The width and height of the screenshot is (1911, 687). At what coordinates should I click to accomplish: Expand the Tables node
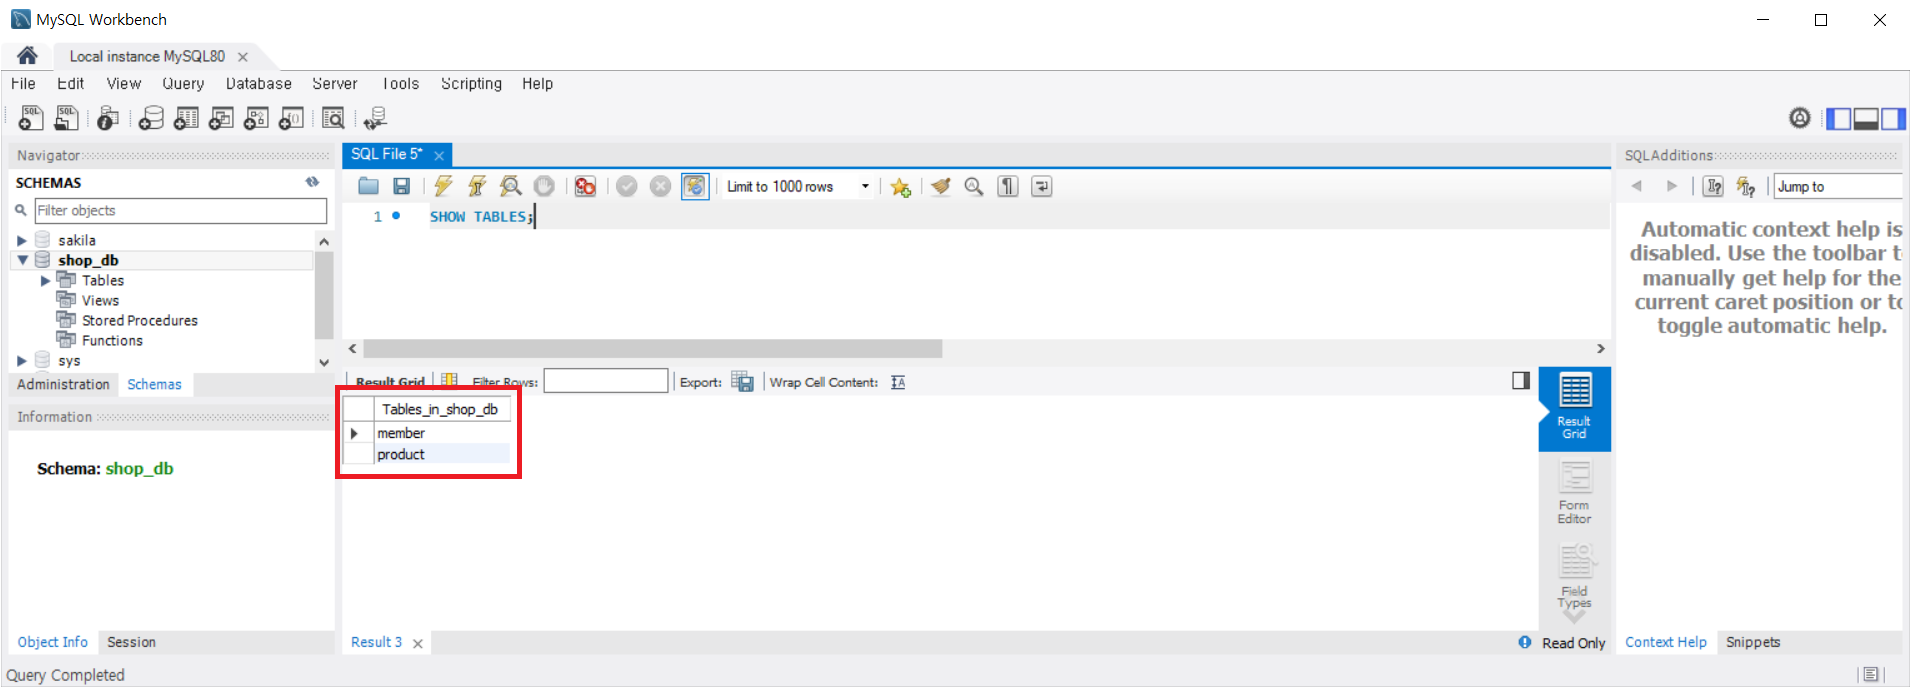point(45,281)
